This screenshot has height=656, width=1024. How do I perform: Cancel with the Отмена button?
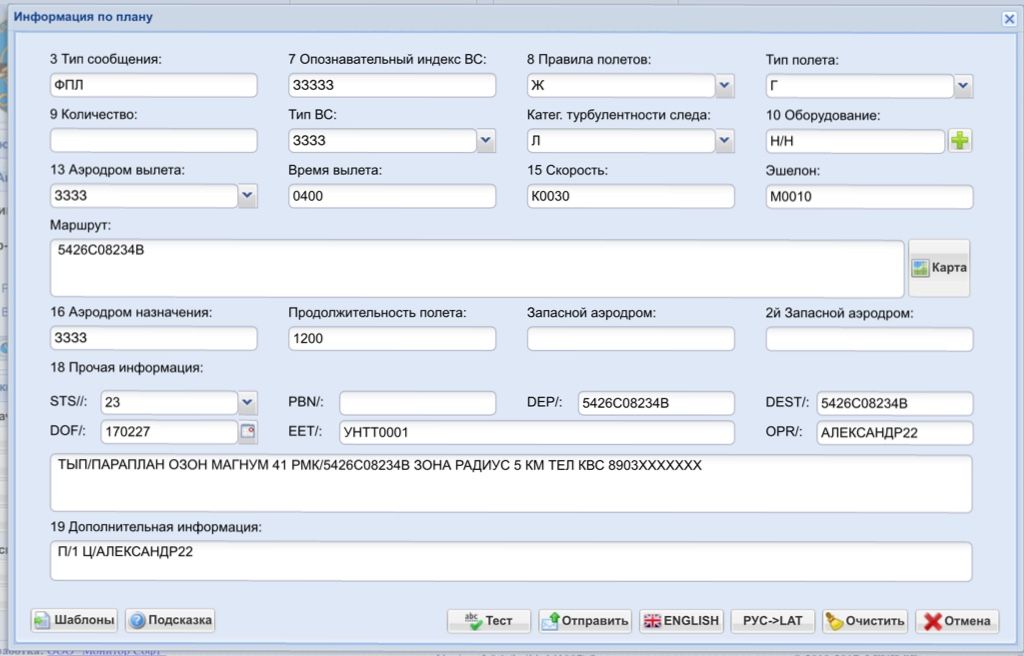pyautogui.click(x=957, y=621)
